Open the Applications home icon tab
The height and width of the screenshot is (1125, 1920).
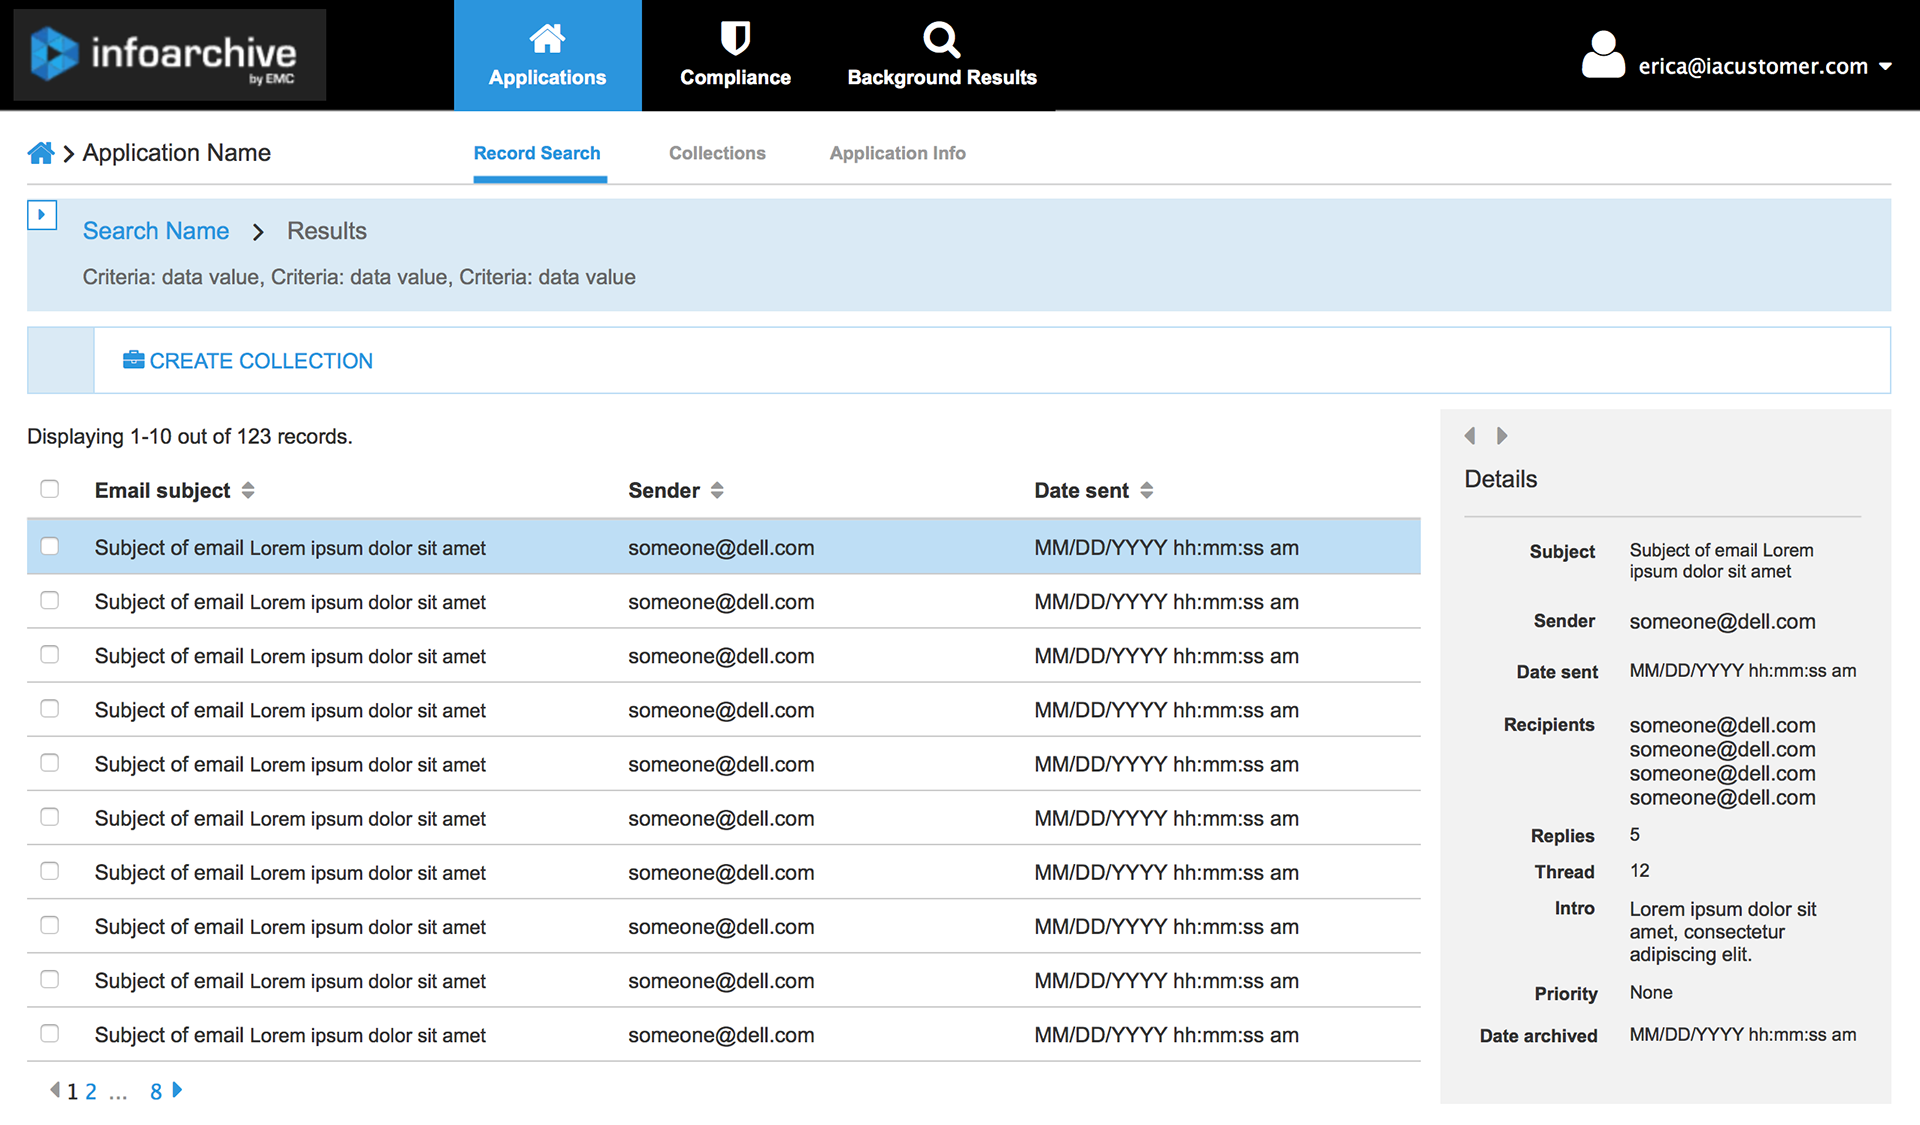tap(547, 40)
